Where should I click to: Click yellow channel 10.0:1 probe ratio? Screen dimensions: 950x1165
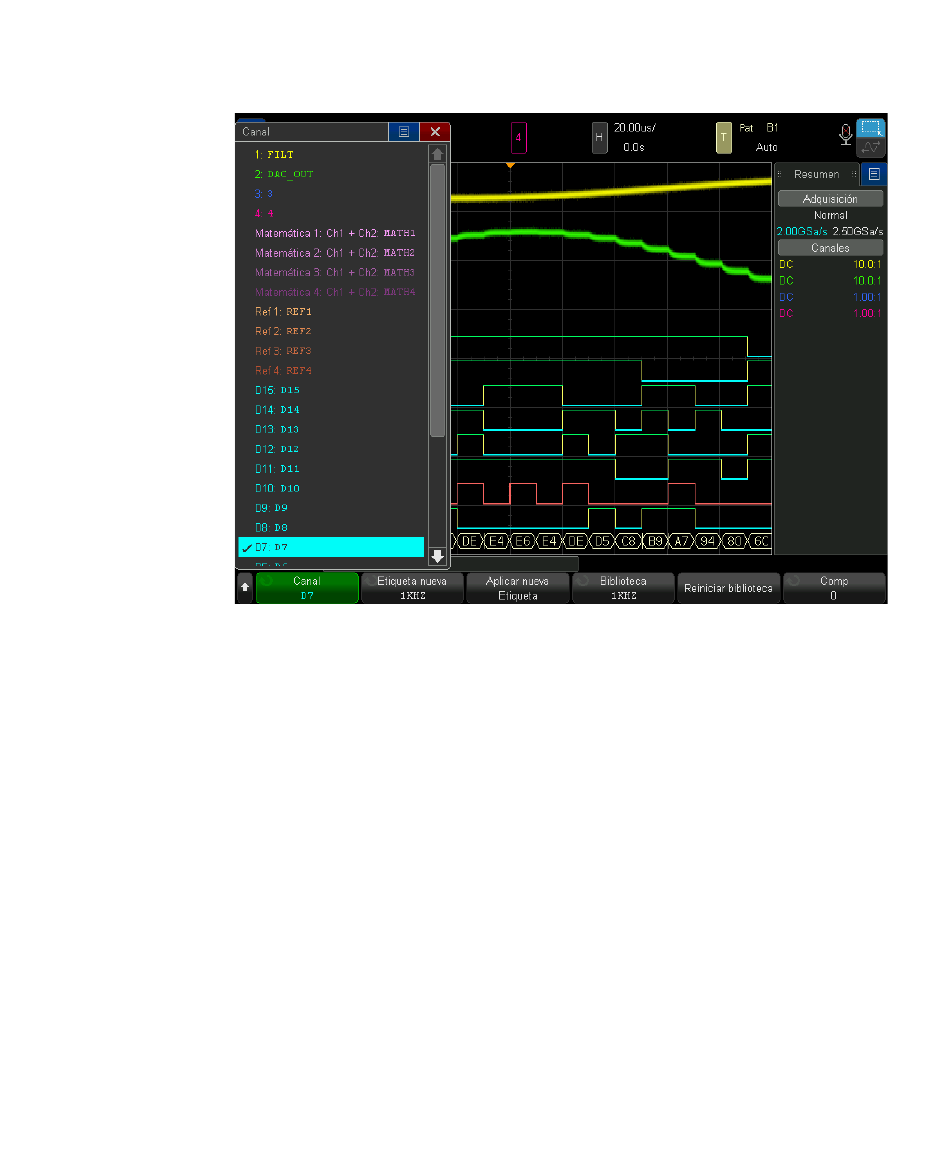(x=868, y=265)
